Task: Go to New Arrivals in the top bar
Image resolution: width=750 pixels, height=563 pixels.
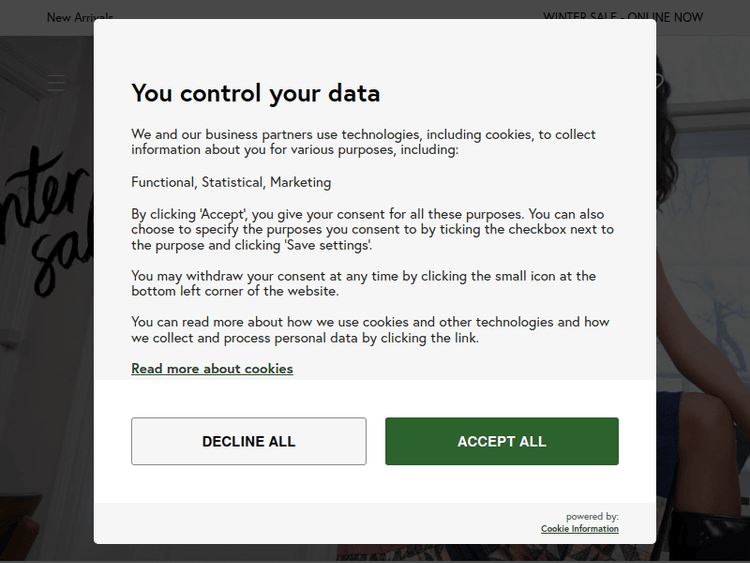Action: 79,17
